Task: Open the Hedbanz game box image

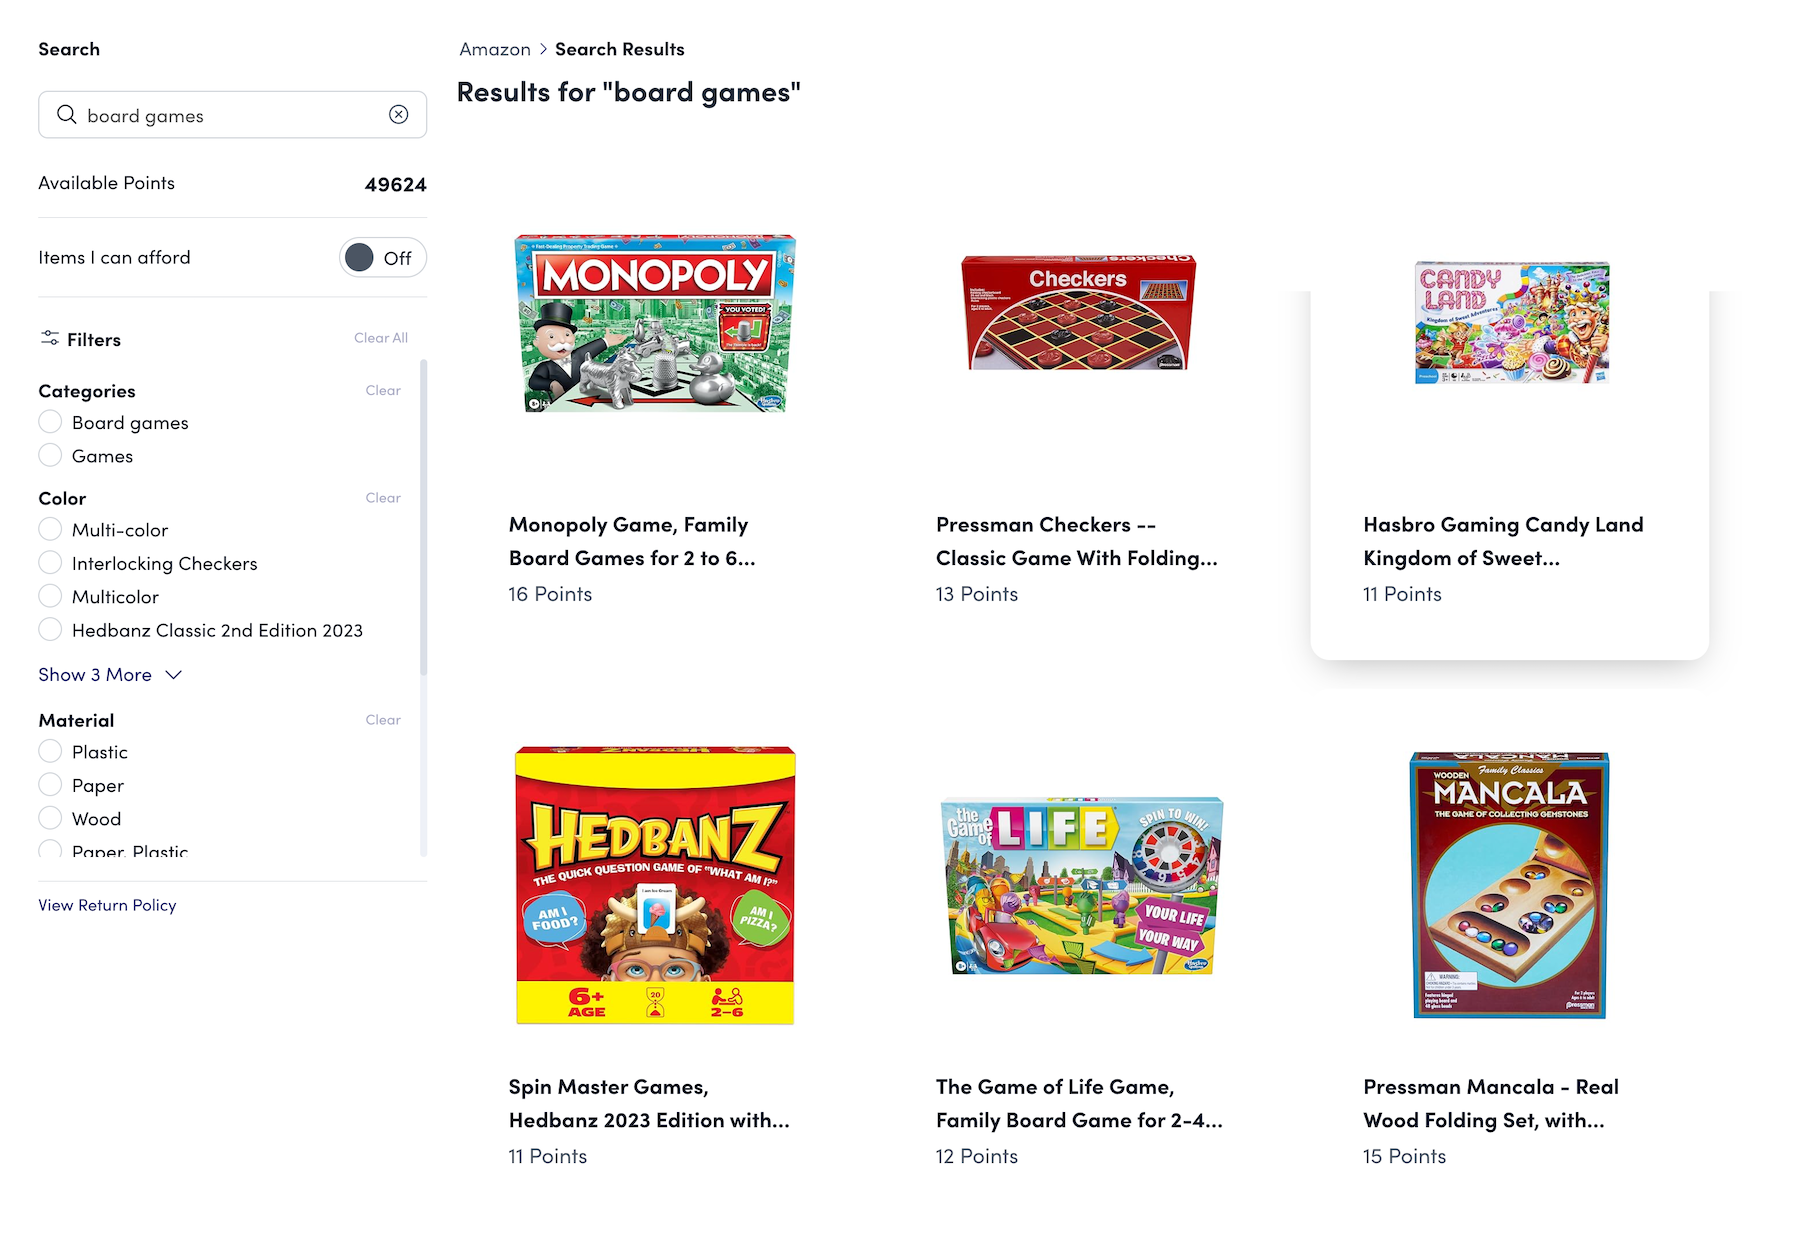Action: [x=655, y=885]
